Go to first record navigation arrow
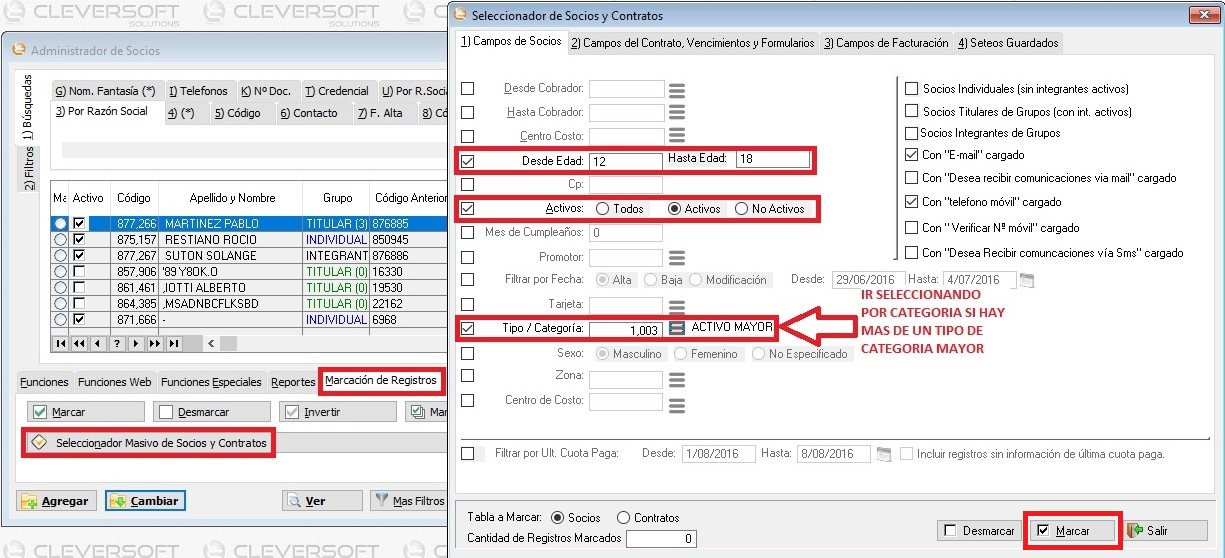1225x558 pixels. pos(59,343)
